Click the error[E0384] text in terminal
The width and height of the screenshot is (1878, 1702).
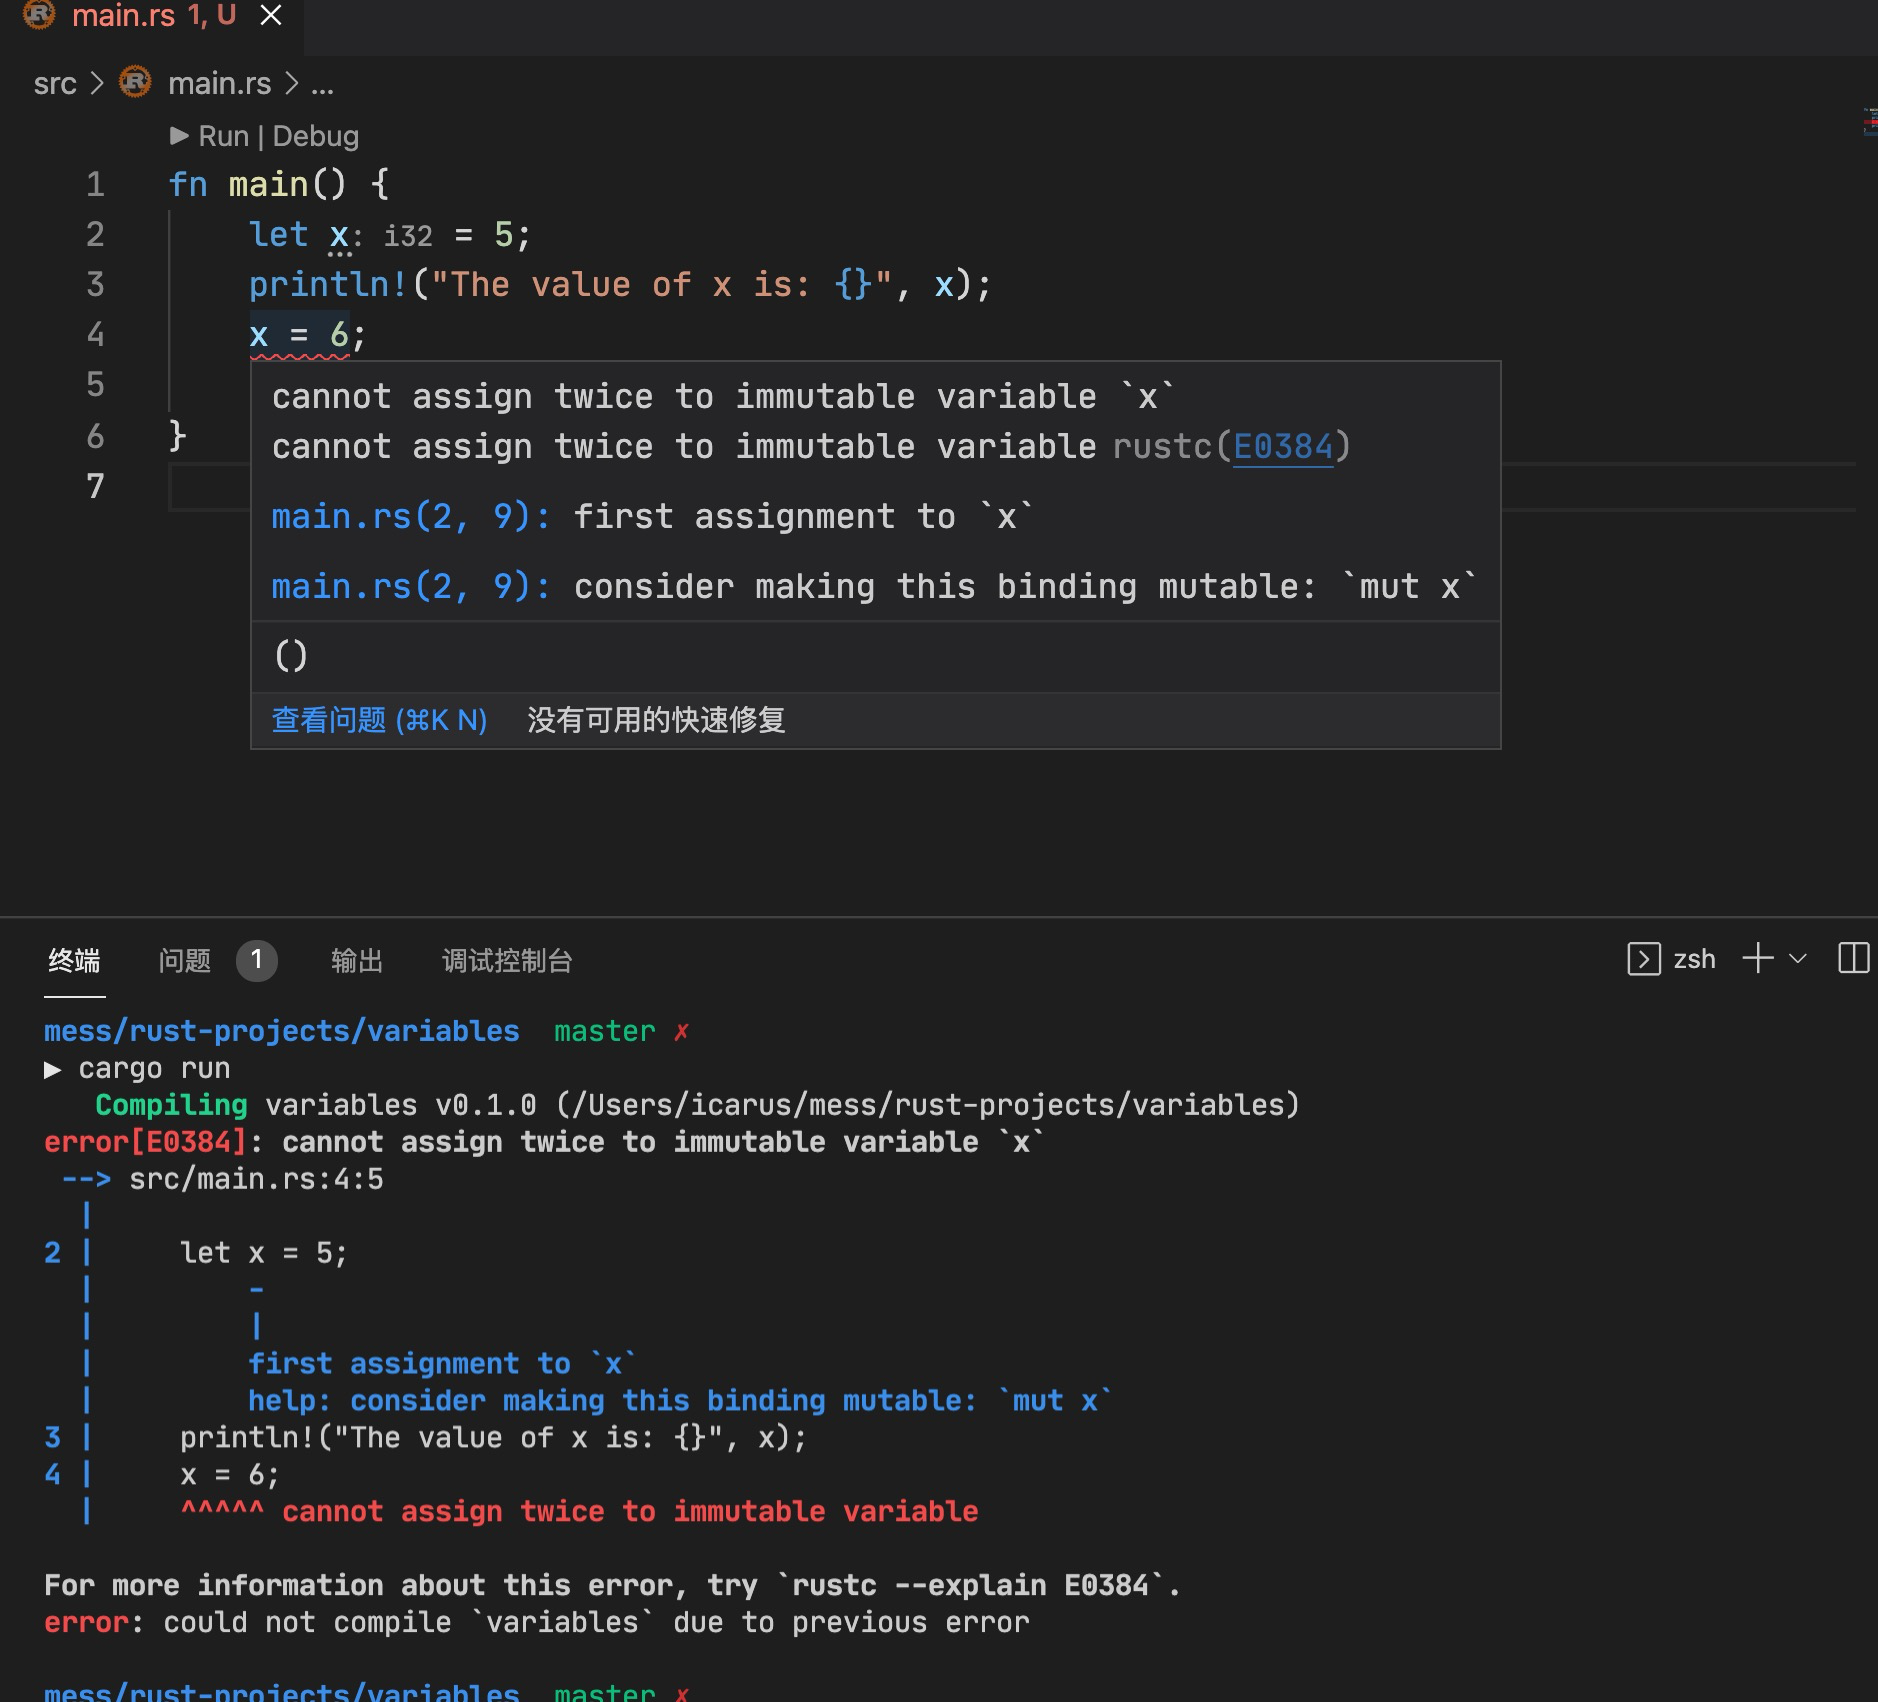(x=145, y=1142)
